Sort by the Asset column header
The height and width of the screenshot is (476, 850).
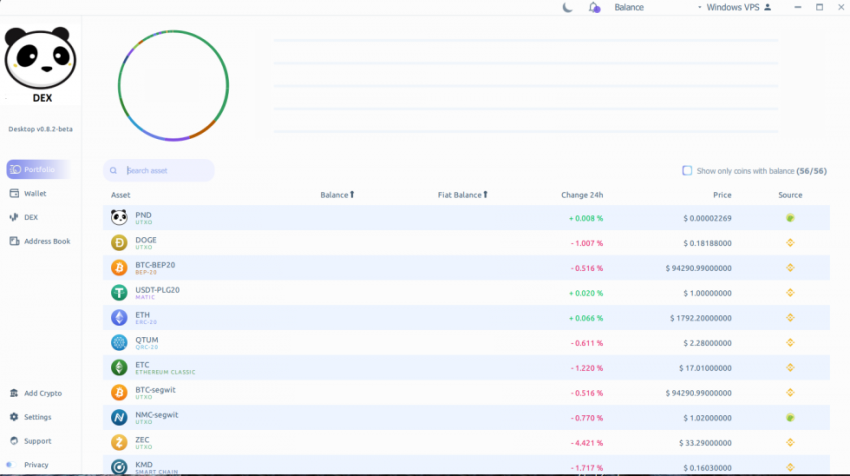pyautogui.click(x=120, y=195)
